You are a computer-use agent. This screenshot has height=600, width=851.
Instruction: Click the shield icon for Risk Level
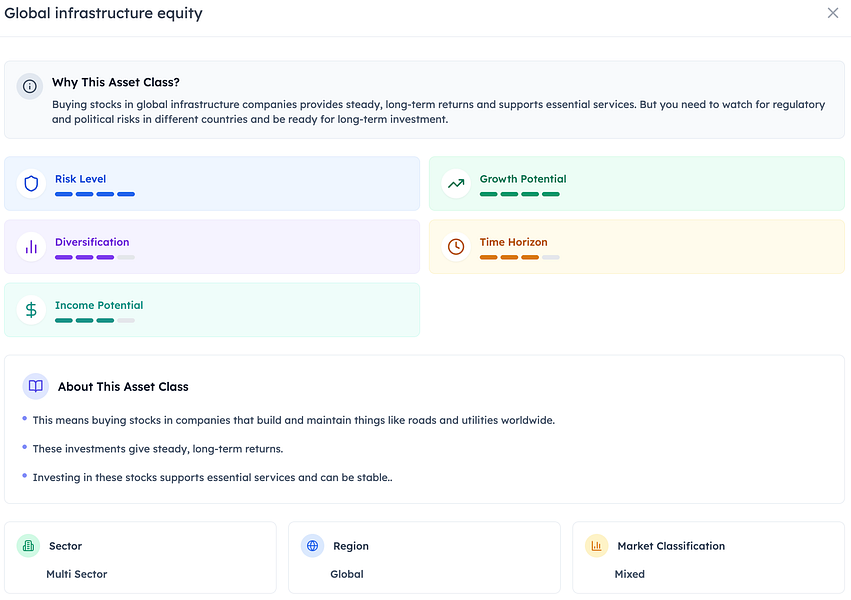31,184
